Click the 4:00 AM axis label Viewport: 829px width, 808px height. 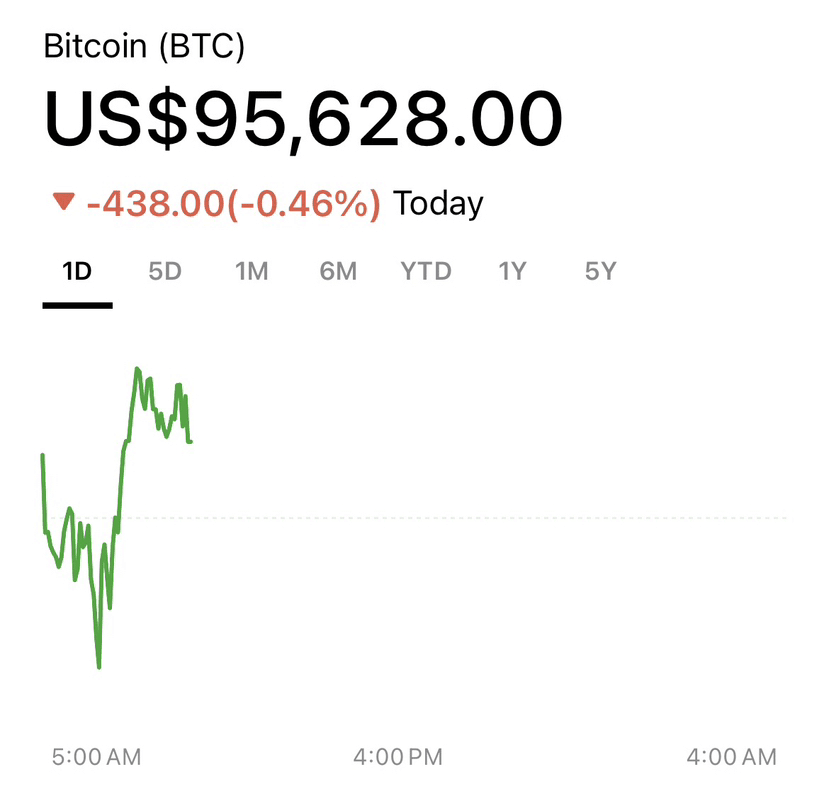pos(731,757)
